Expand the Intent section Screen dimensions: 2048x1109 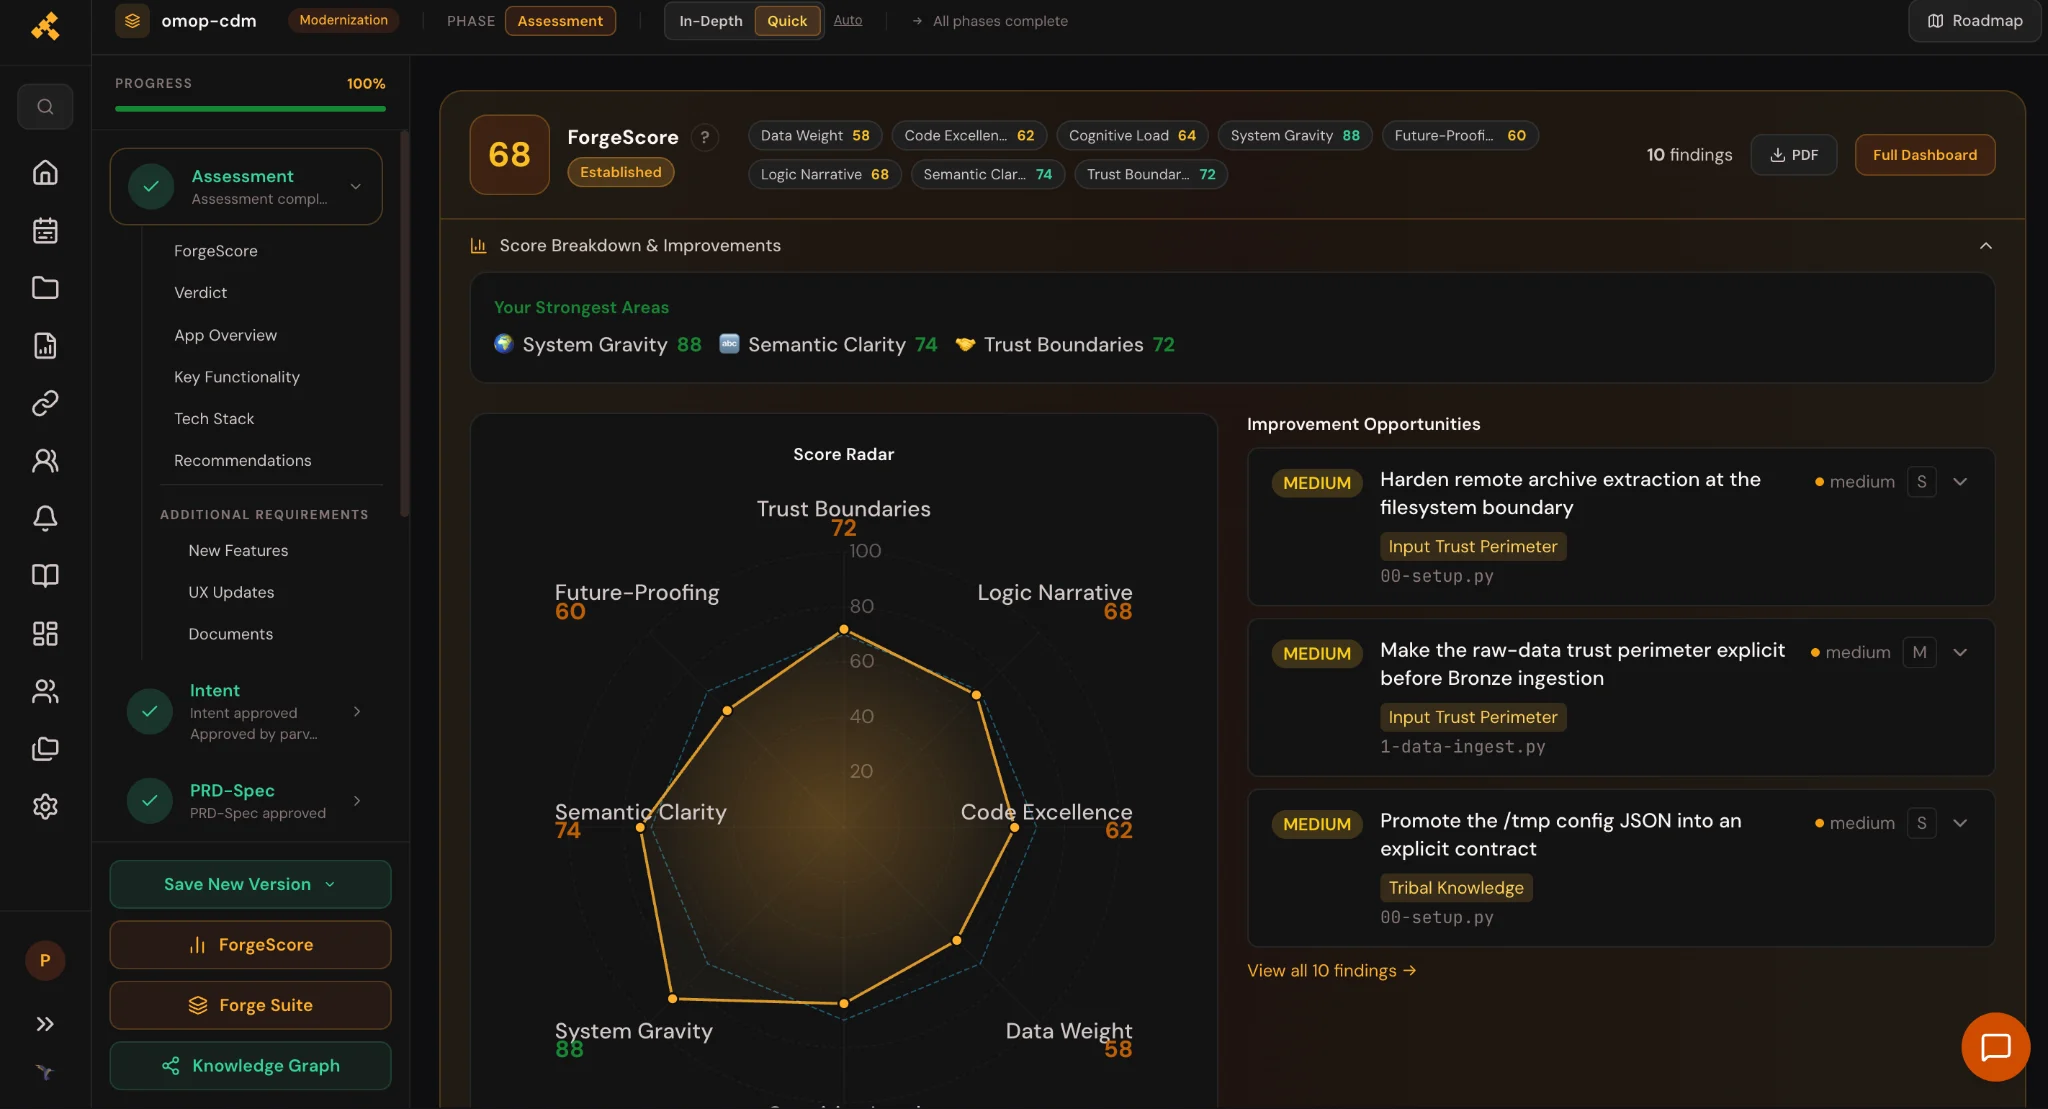pyautogui.click(x=357, y=712)
